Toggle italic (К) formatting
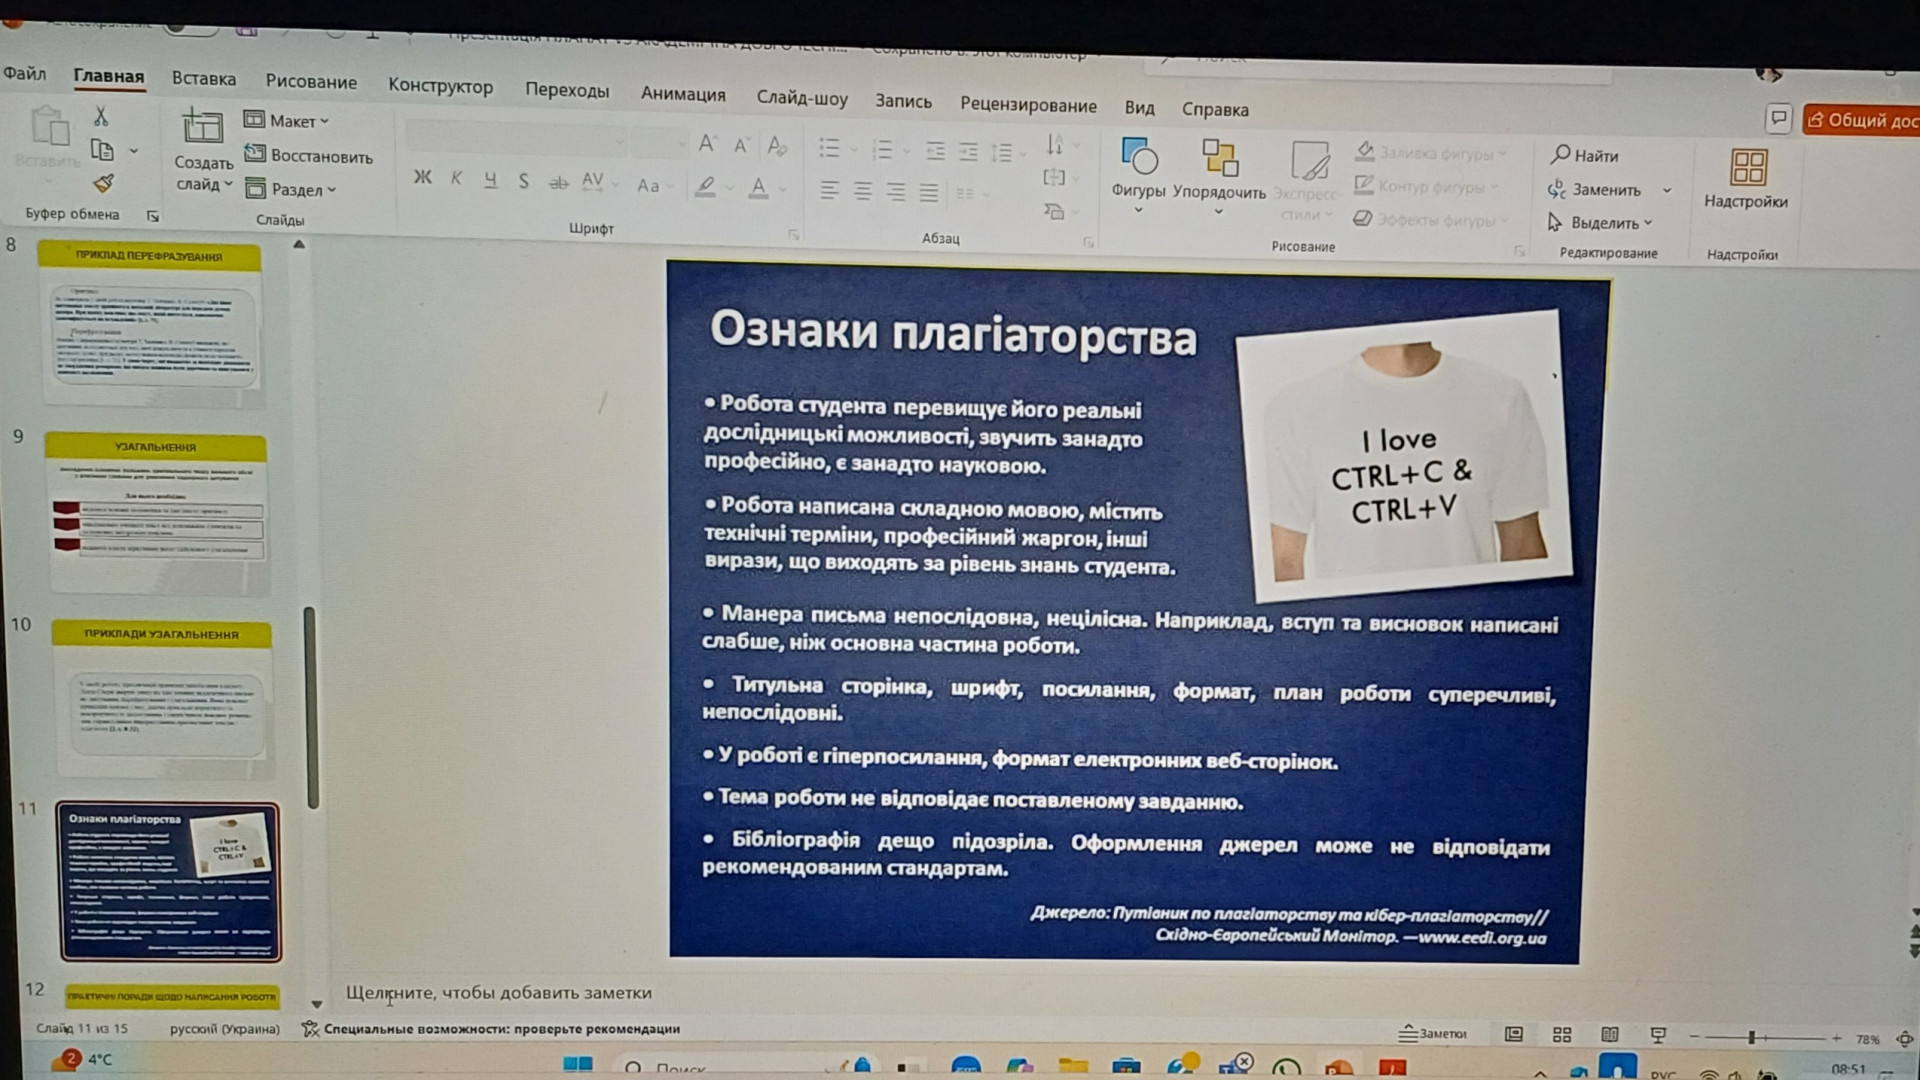 tap(456, 179)
